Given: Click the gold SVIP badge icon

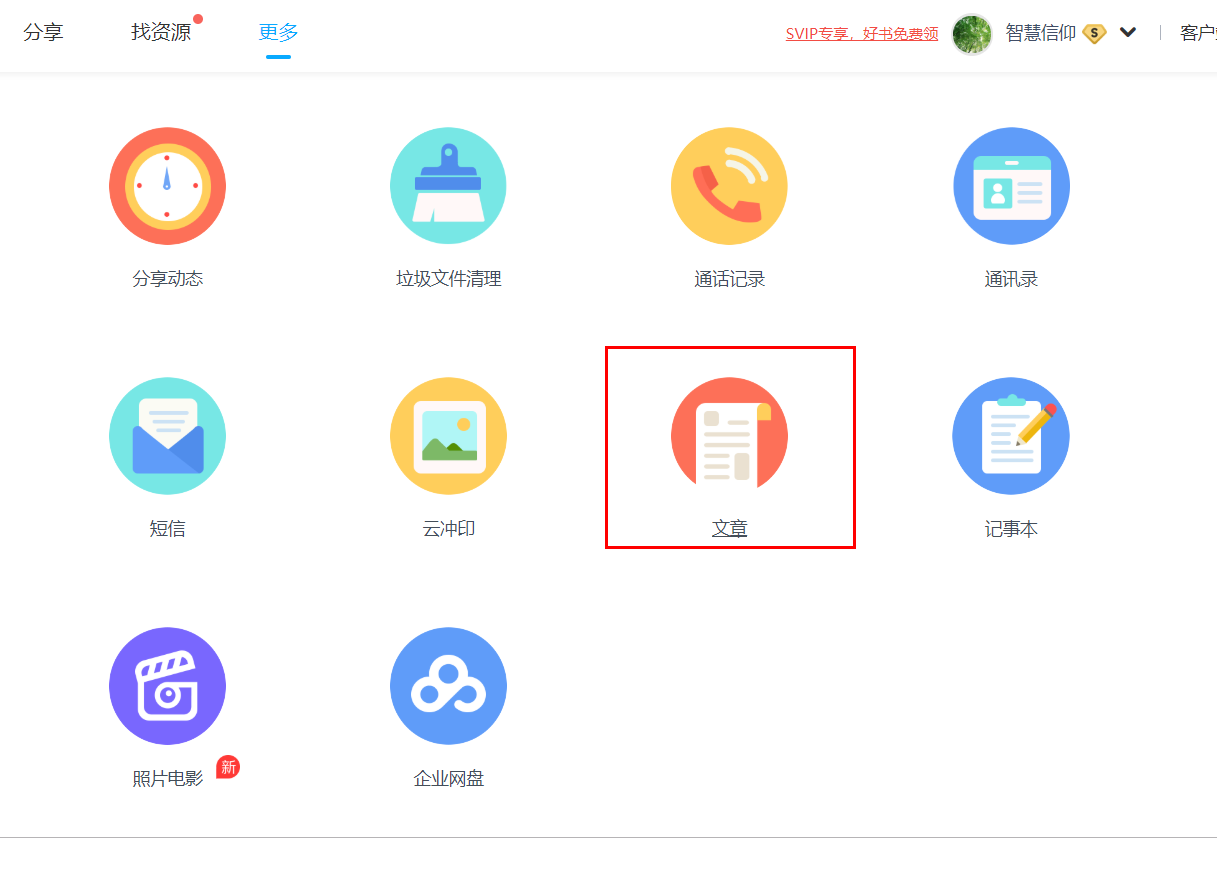Looking at the screenshot, I should coord(1095,34).
